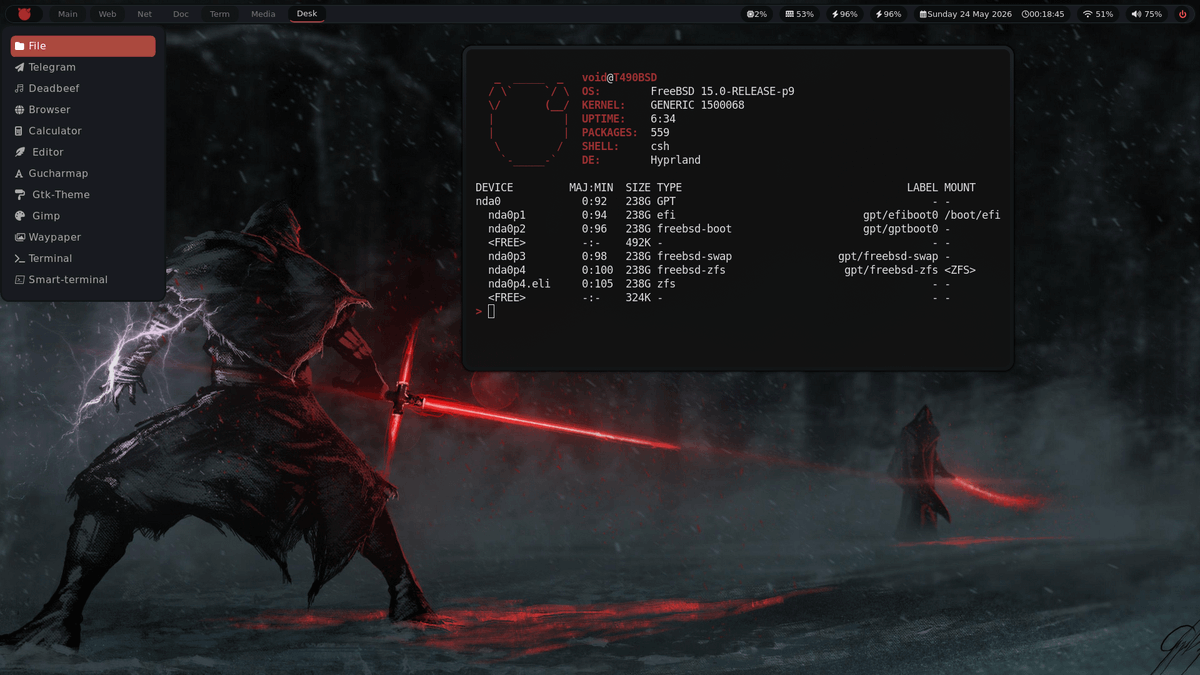
Task: Click the paper plane icon beside Telegram
Action: [19, 67]
